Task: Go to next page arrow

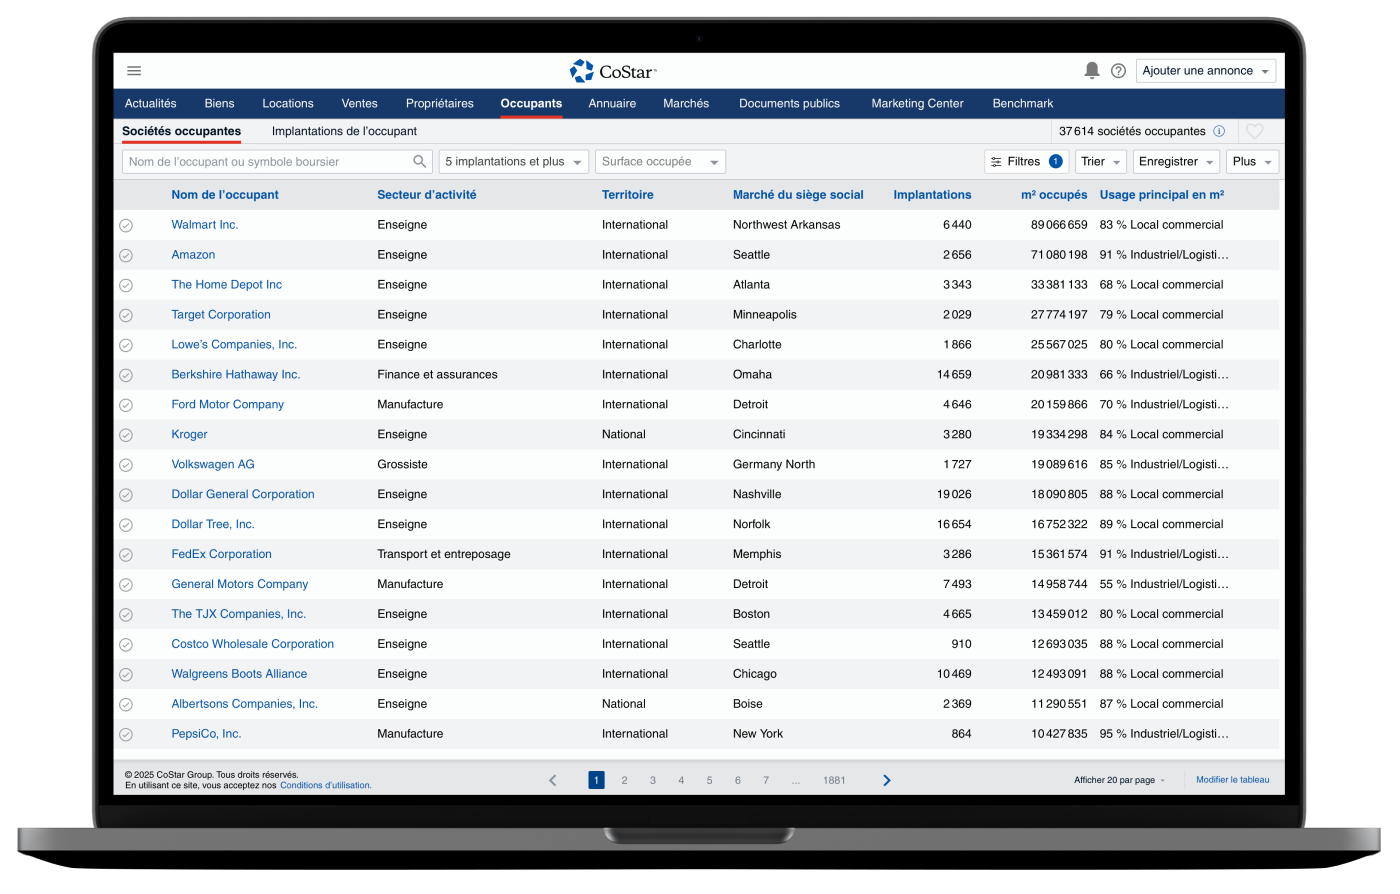Action: tap(886, 780)
